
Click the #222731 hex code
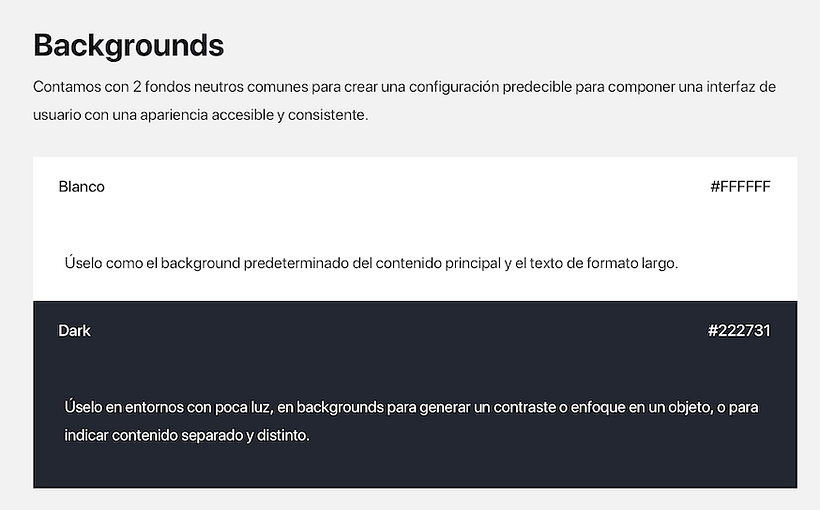(x=739, y=331)
